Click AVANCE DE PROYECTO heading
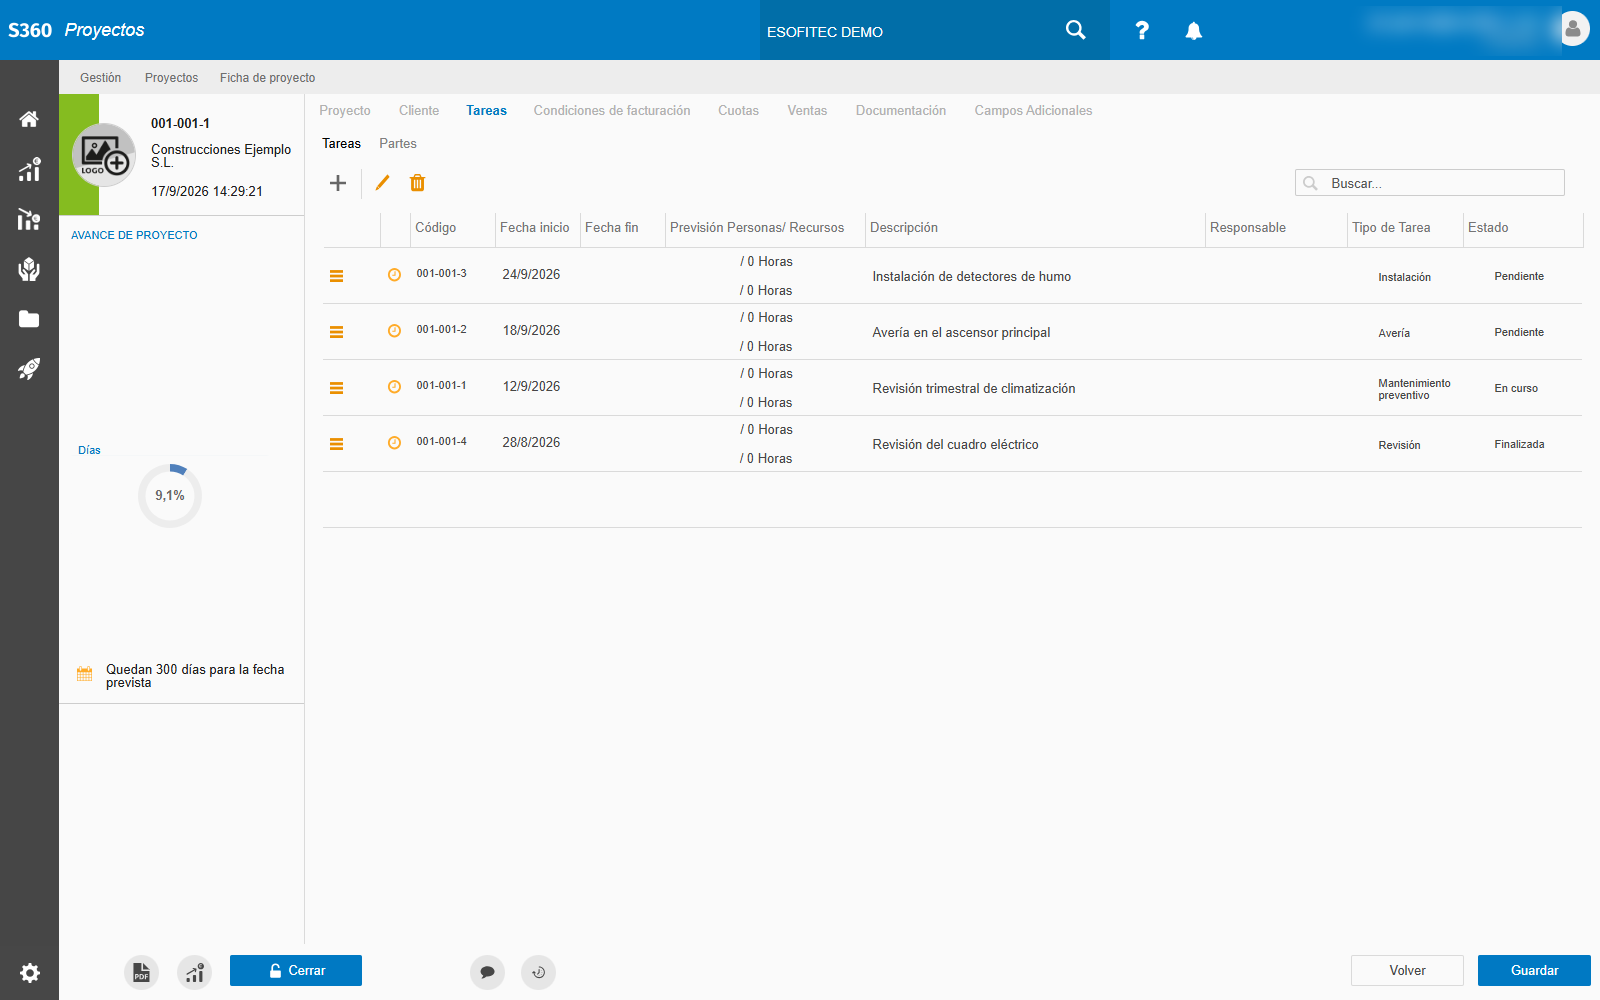Viewport: 1600px width, 1000px height. (134, 235)
